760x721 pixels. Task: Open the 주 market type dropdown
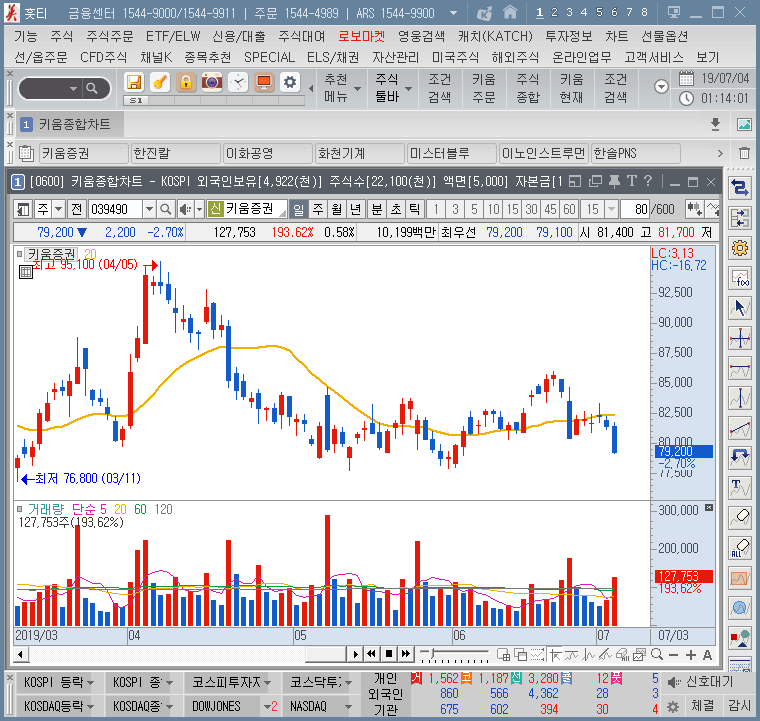(58, 209)
